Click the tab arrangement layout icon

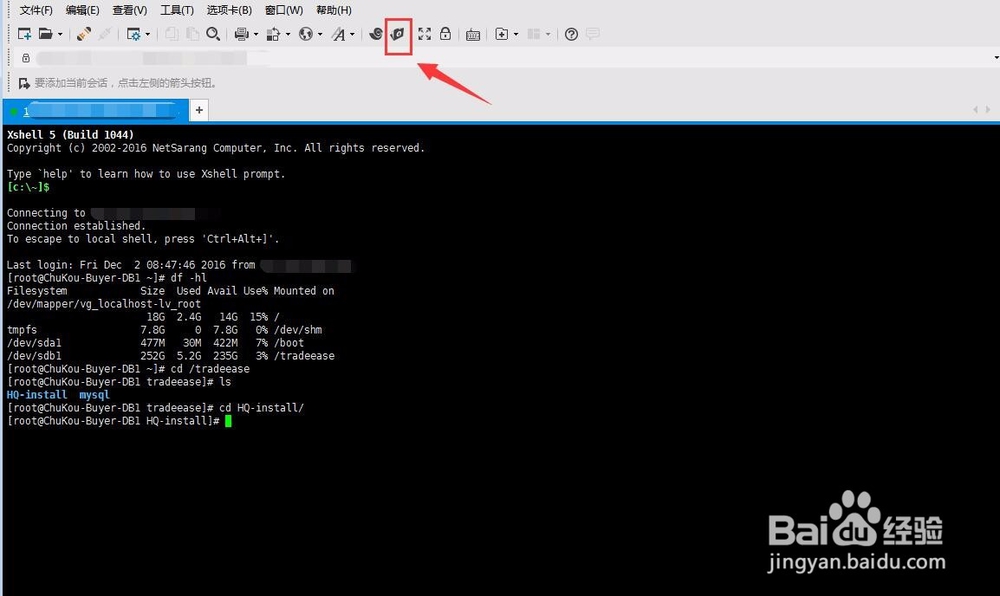pyautogui.click(x=534, y=34)
